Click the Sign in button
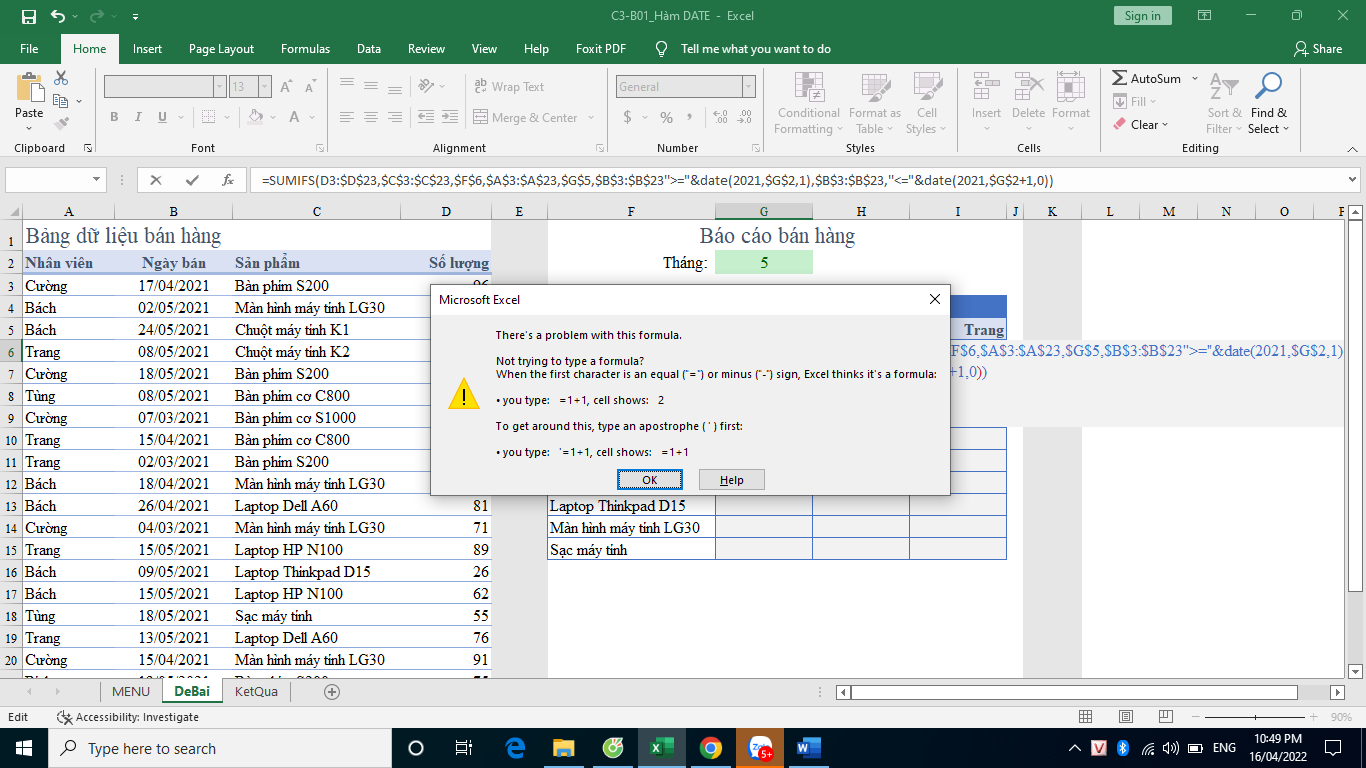This screenshot has height=768, width=1366. tap(1142, 15)
